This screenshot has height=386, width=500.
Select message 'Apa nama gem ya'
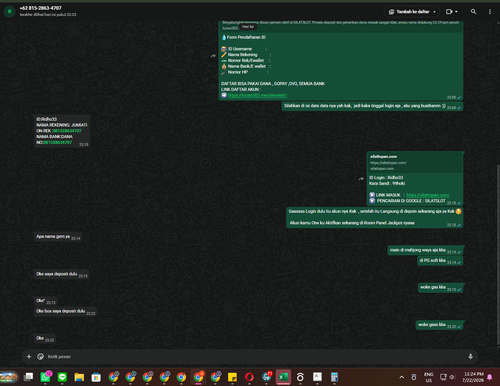coord(57,237)
